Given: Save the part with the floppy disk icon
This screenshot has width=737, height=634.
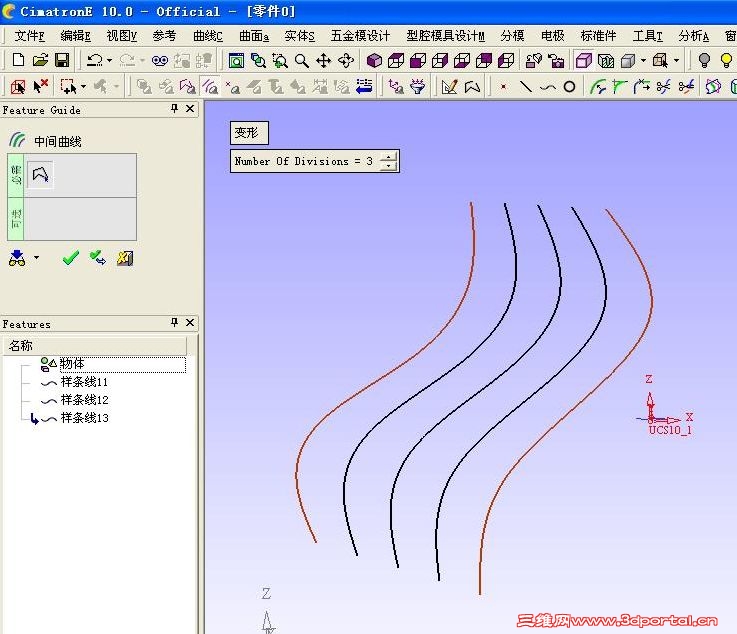Looking at the screenshot, I should click(62, 60).
